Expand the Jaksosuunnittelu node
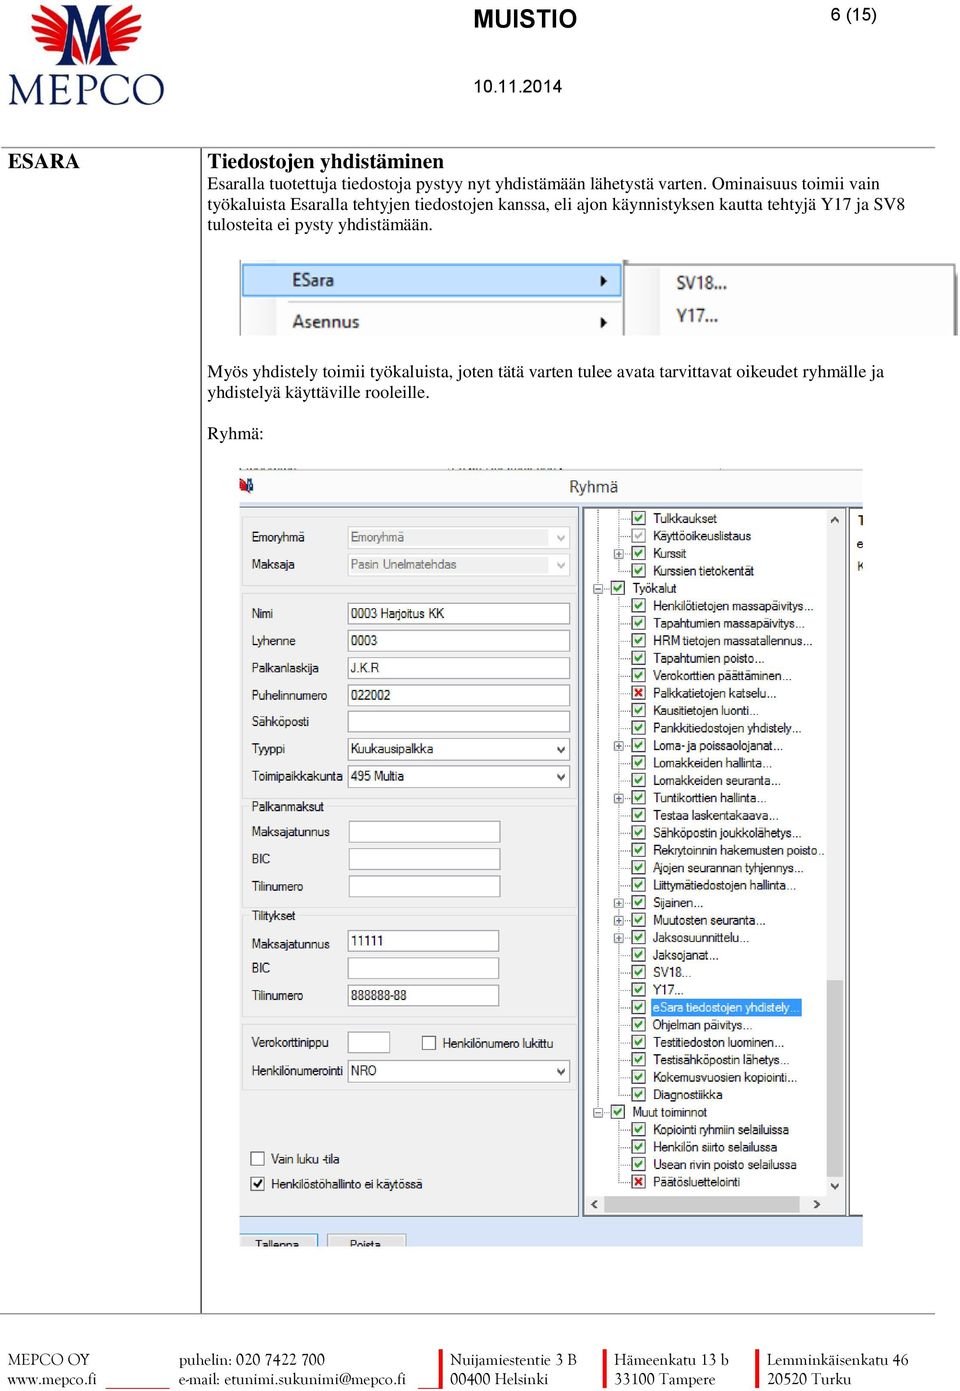This screenshot has height=1391, width=960. click(618, 938)
